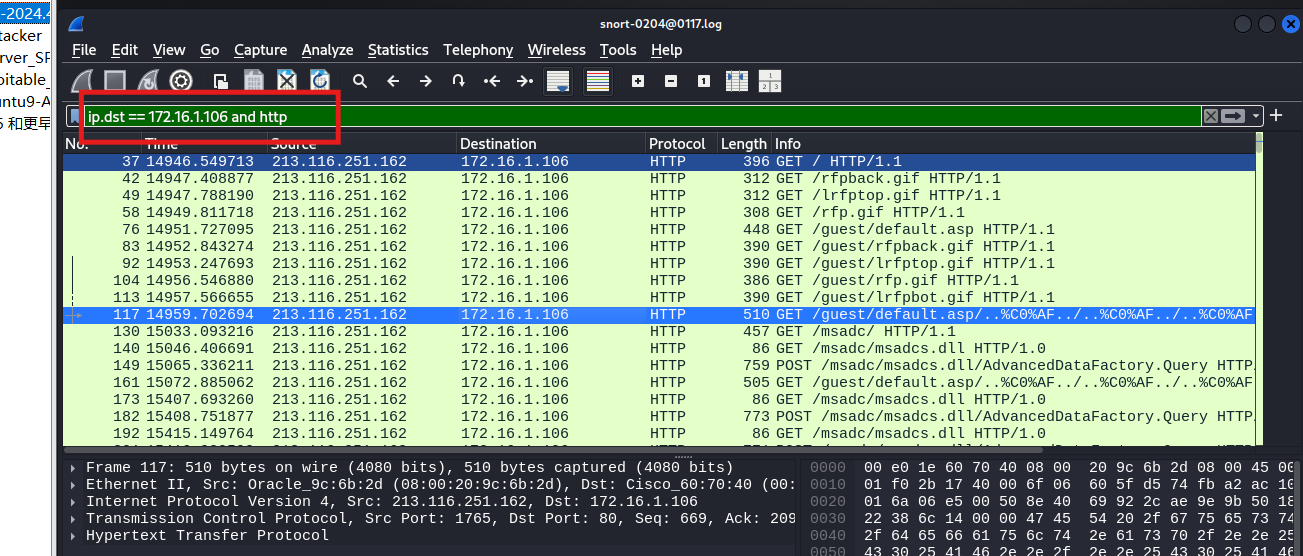Jump to the first packet
1303x556 pixels.
click(x=491, y=81)
